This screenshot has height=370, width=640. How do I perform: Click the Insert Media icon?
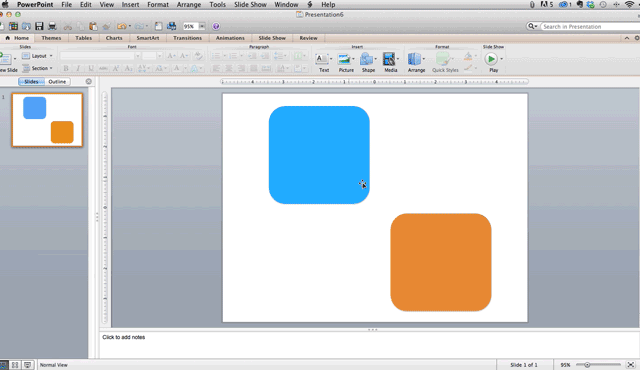[389, 59]
